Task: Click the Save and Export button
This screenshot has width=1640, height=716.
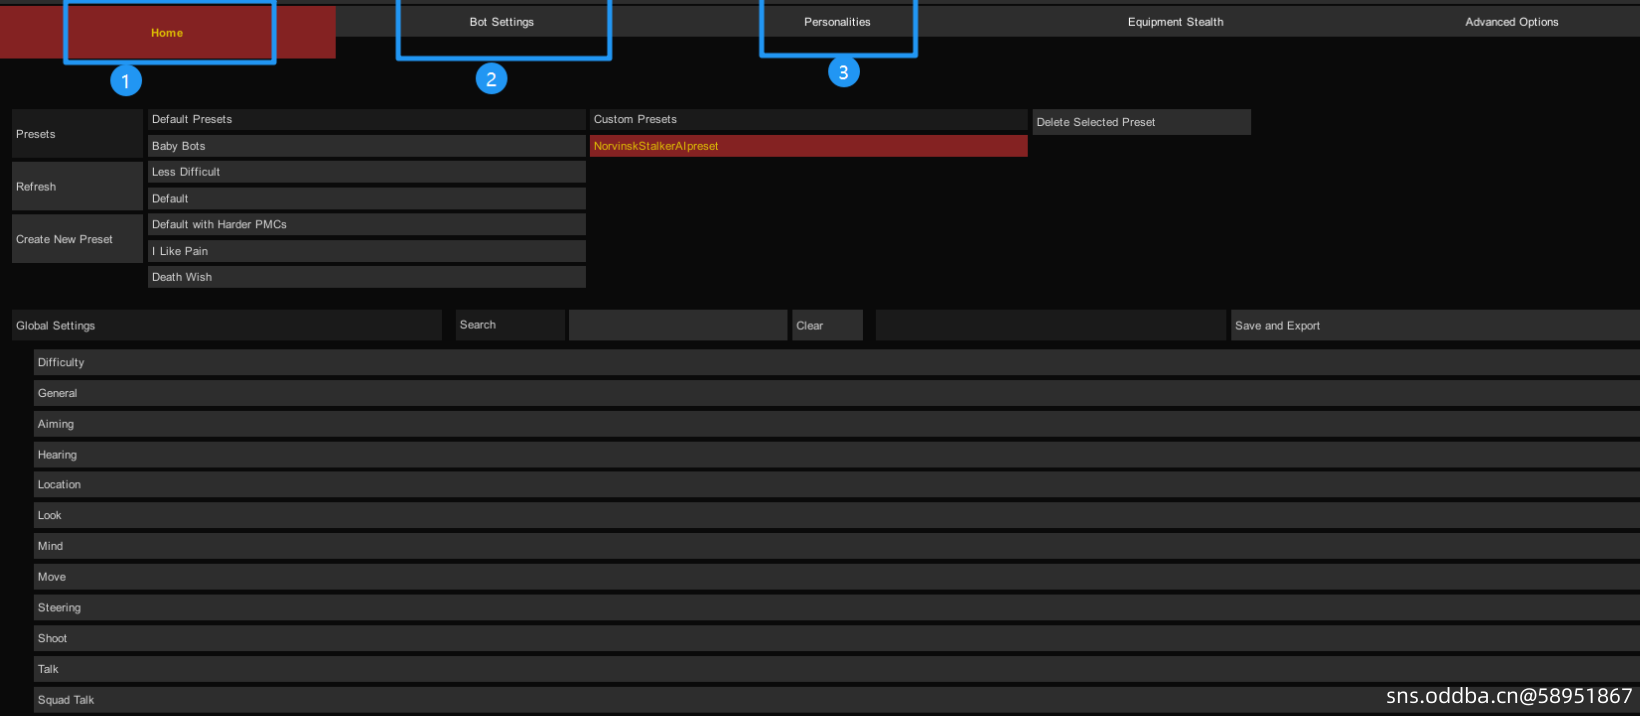Action: coord(1433,325)
